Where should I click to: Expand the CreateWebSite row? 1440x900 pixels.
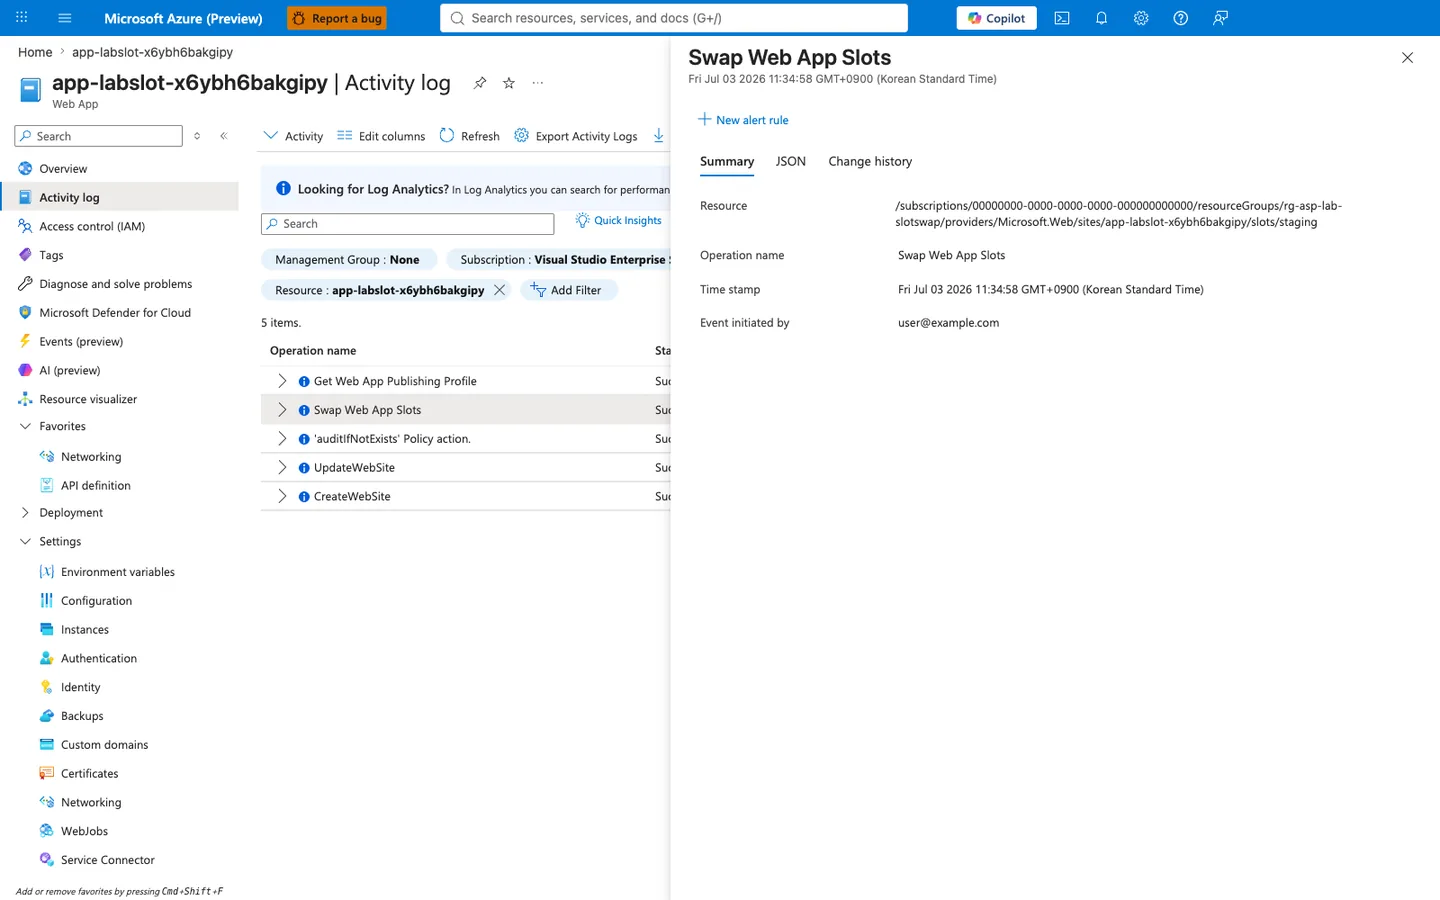click(x=282, y=496)
